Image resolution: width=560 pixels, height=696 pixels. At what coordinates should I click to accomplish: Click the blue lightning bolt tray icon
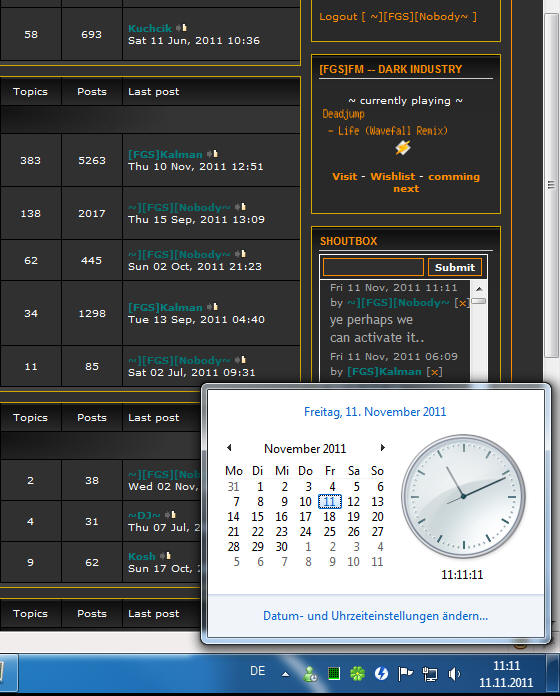pyautogui.click(x=381, y=674)
